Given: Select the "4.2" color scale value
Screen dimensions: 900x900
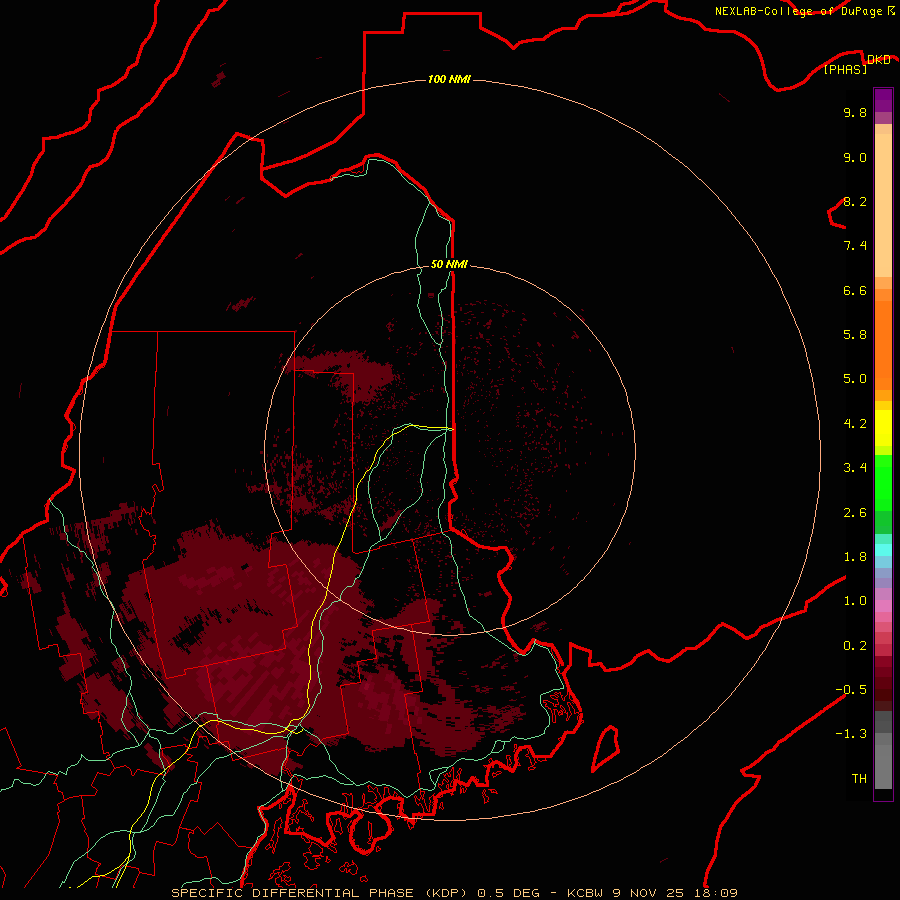Looking at the screenshot, I should (x=855, y=424).
